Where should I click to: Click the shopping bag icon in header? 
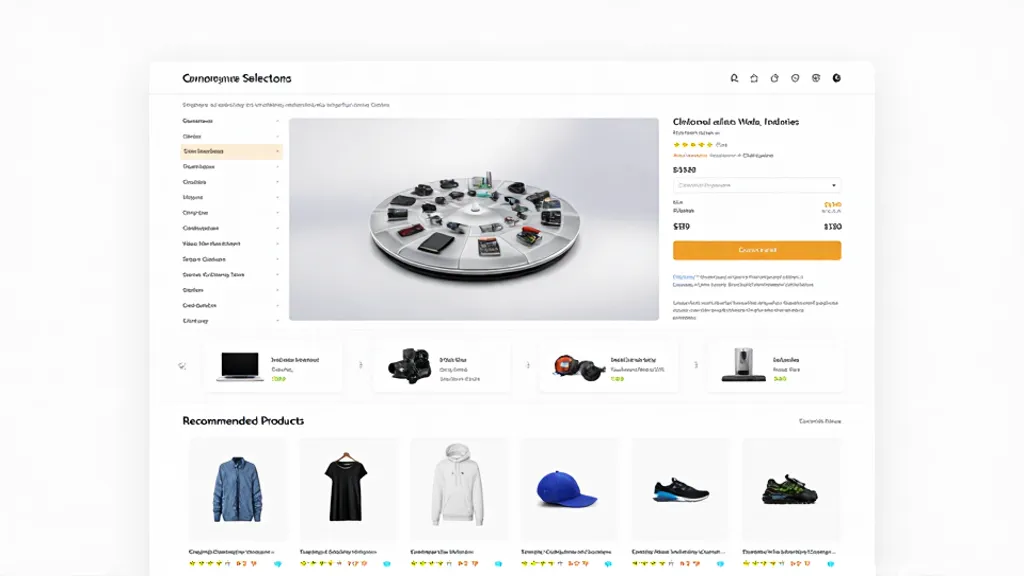pos(775,78)
